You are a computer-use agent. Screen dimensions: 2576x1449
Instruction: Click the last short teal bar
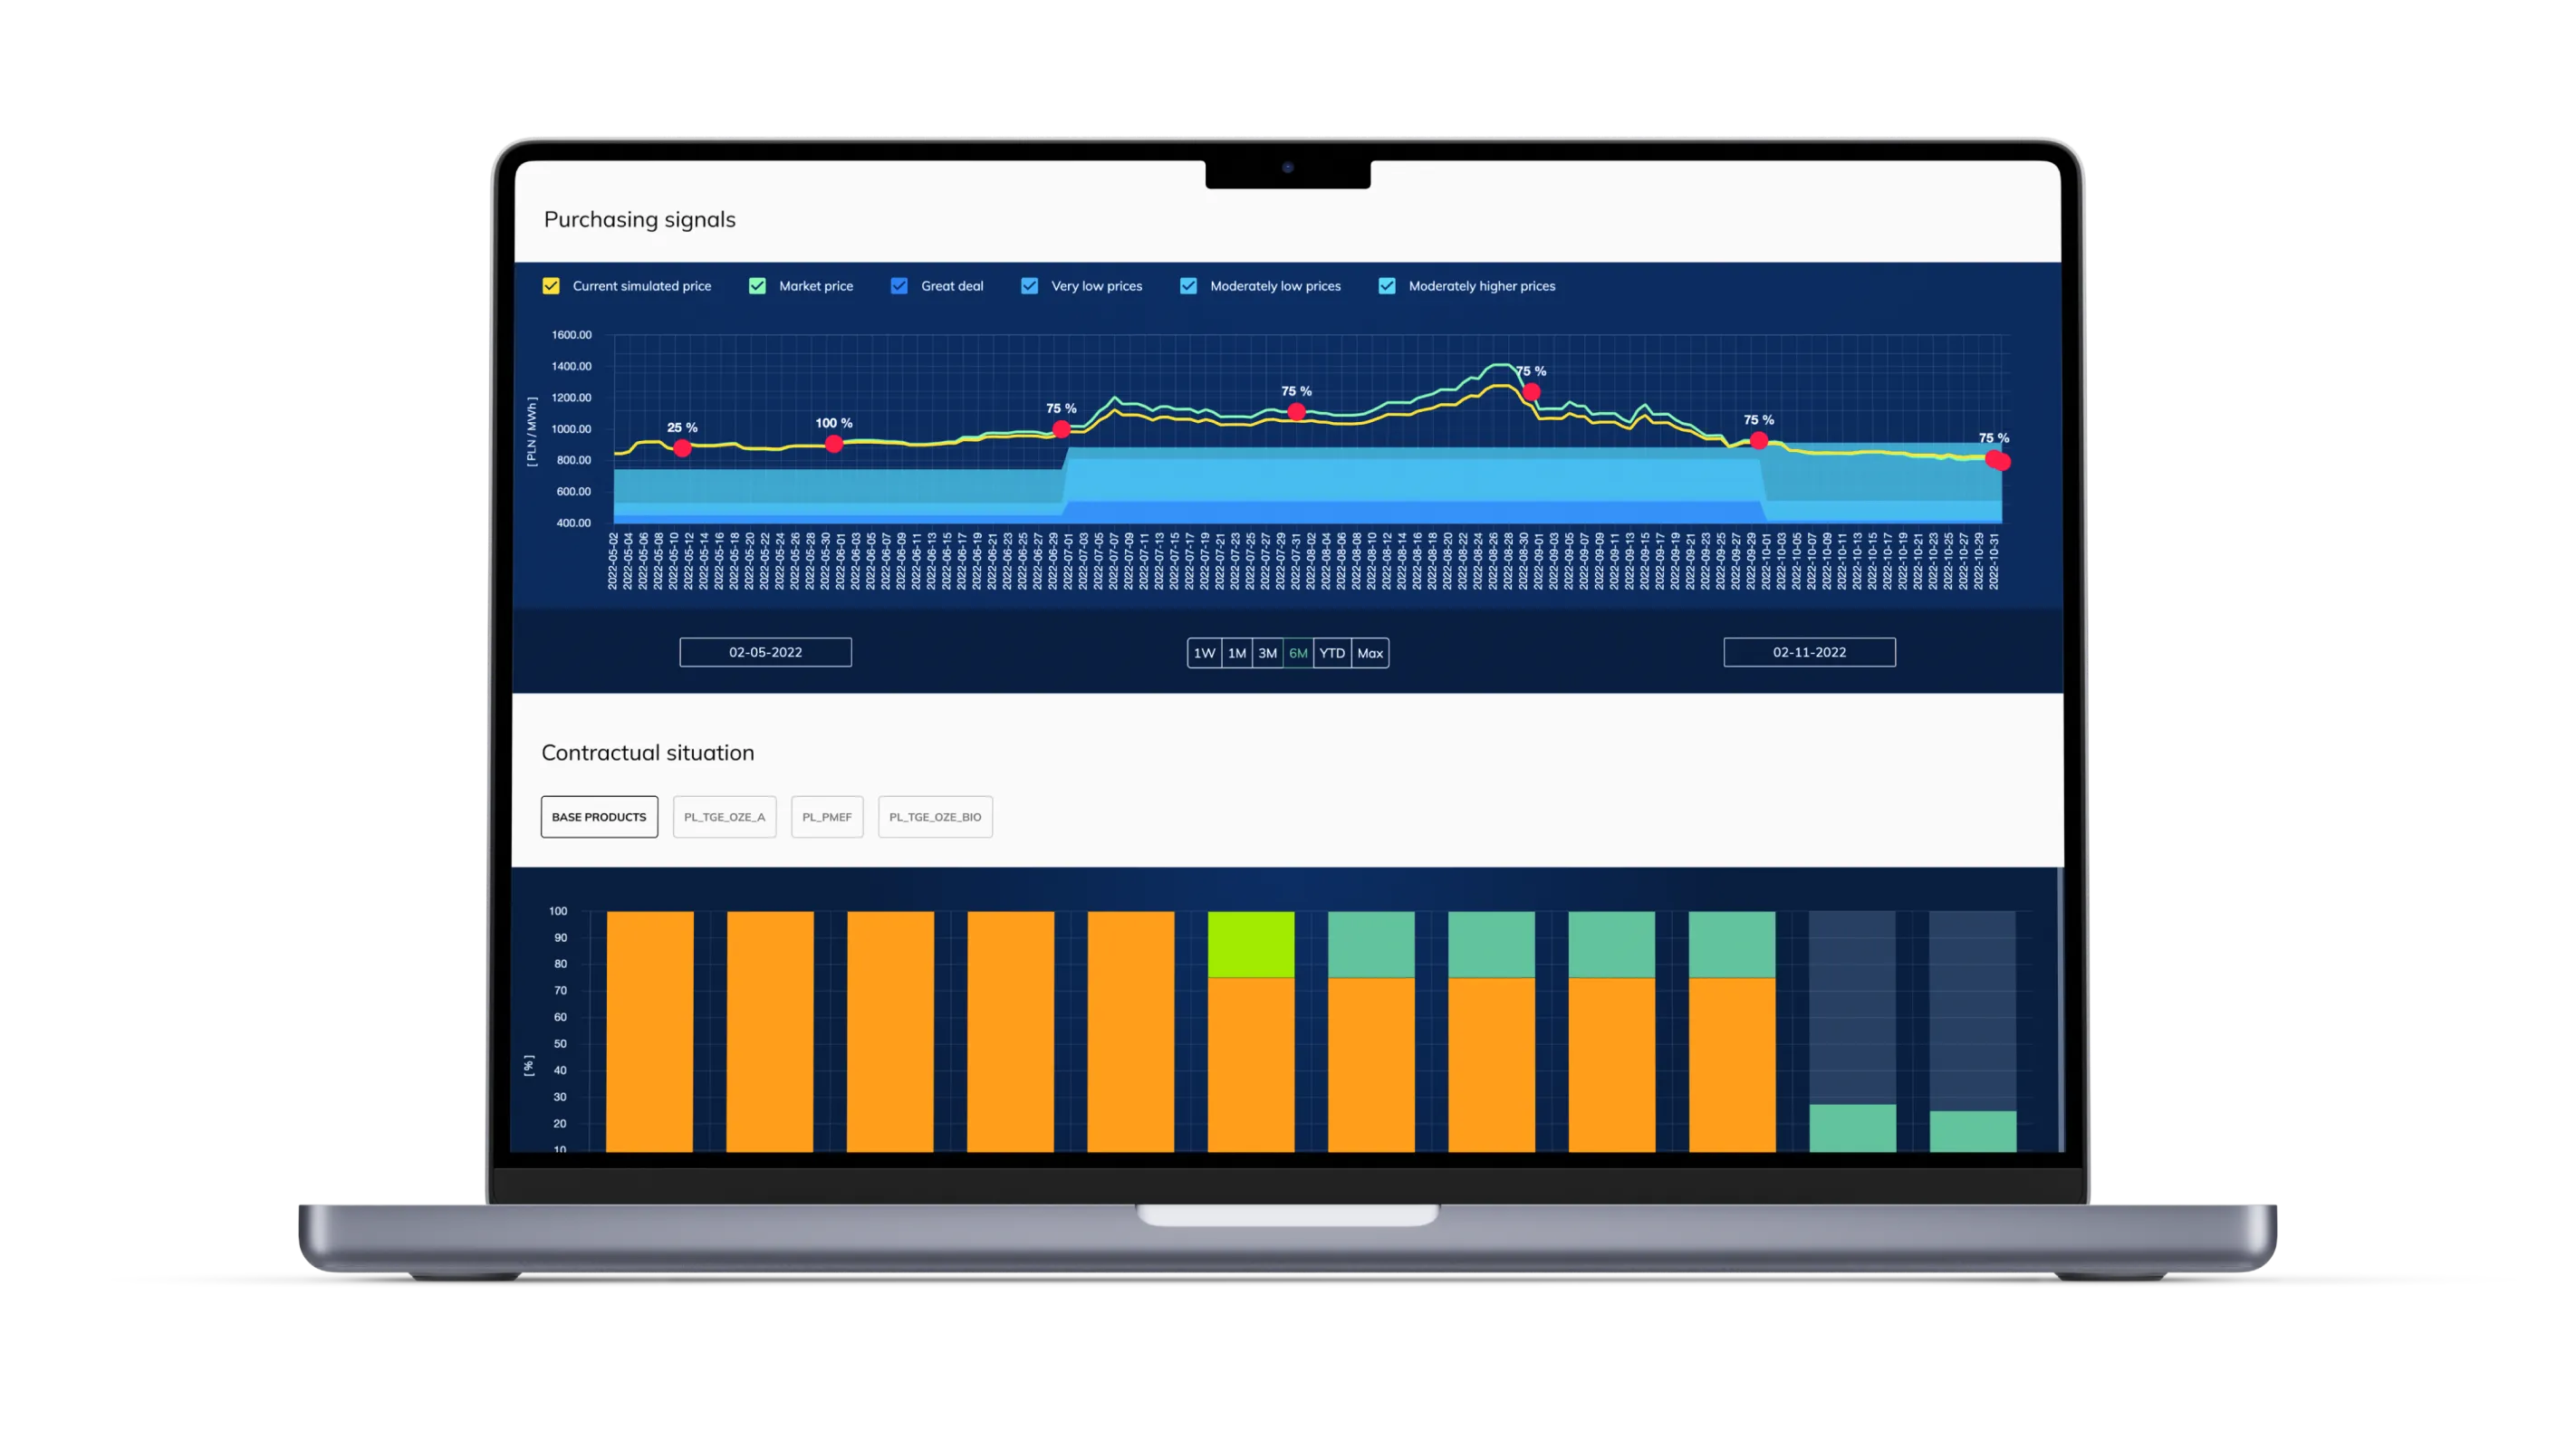pyautogui.click(x=1973, y=1131)
